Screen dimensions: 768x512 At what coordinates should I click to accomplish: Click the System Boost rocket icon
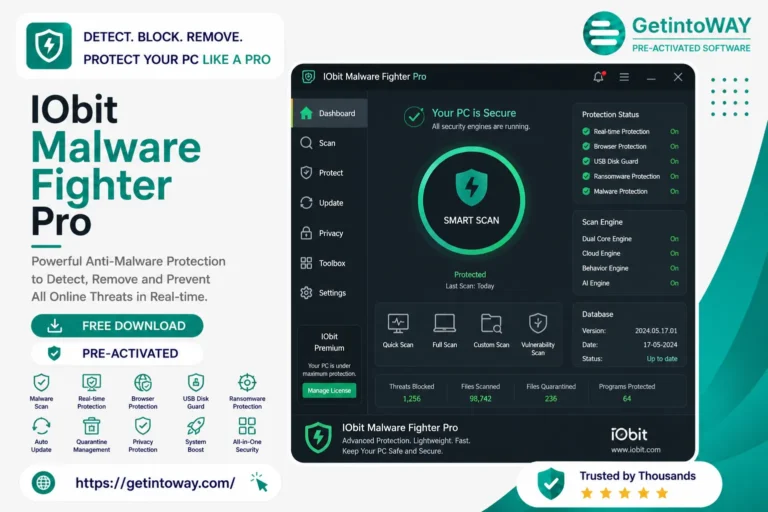196,426
